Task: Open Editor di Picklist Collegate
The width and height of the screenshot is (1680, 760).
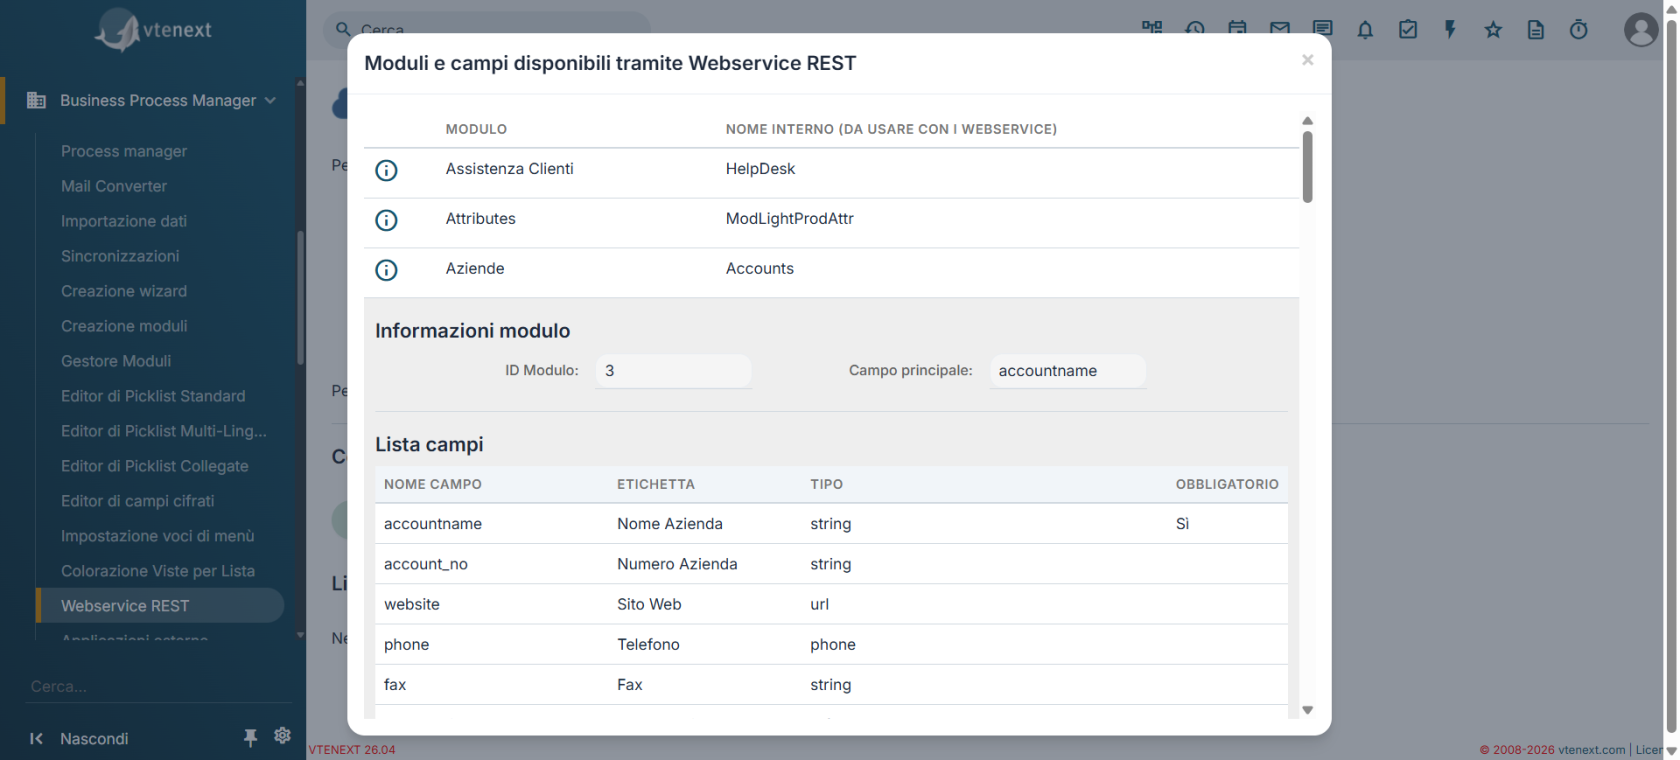Action: [155, 466]
